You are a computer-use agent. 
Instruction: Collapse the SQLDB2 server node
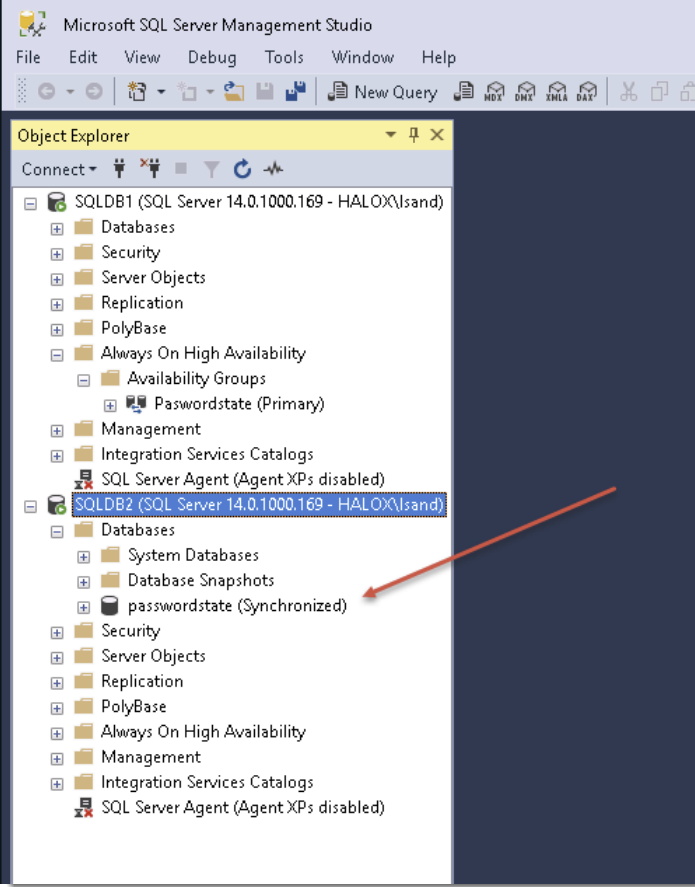coord(31,506)
